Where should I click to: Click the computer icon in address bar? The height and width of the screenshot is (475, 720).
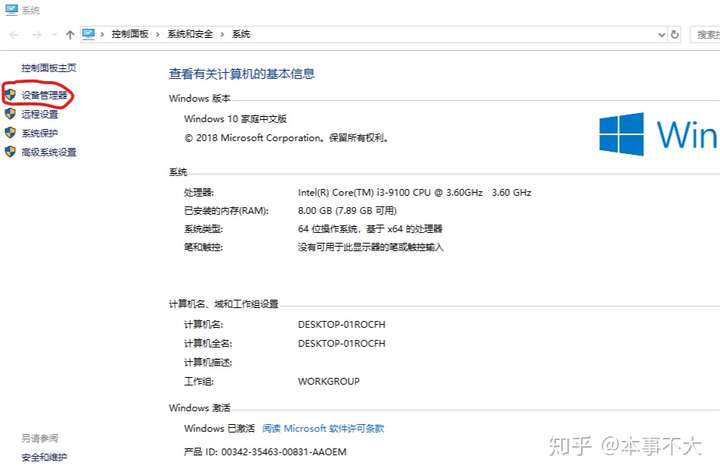click(x=88, y=34)
